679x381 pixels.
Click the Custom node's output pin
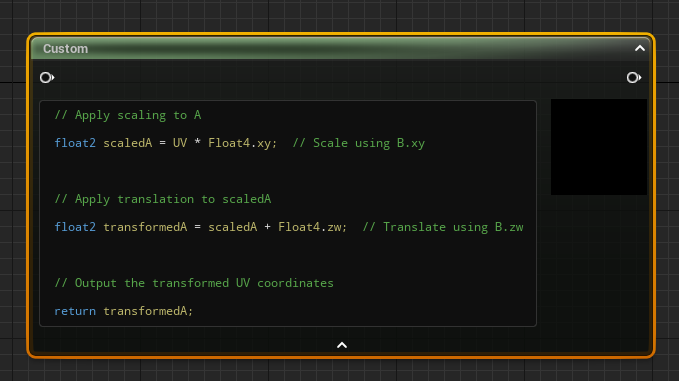pos(634,77)
